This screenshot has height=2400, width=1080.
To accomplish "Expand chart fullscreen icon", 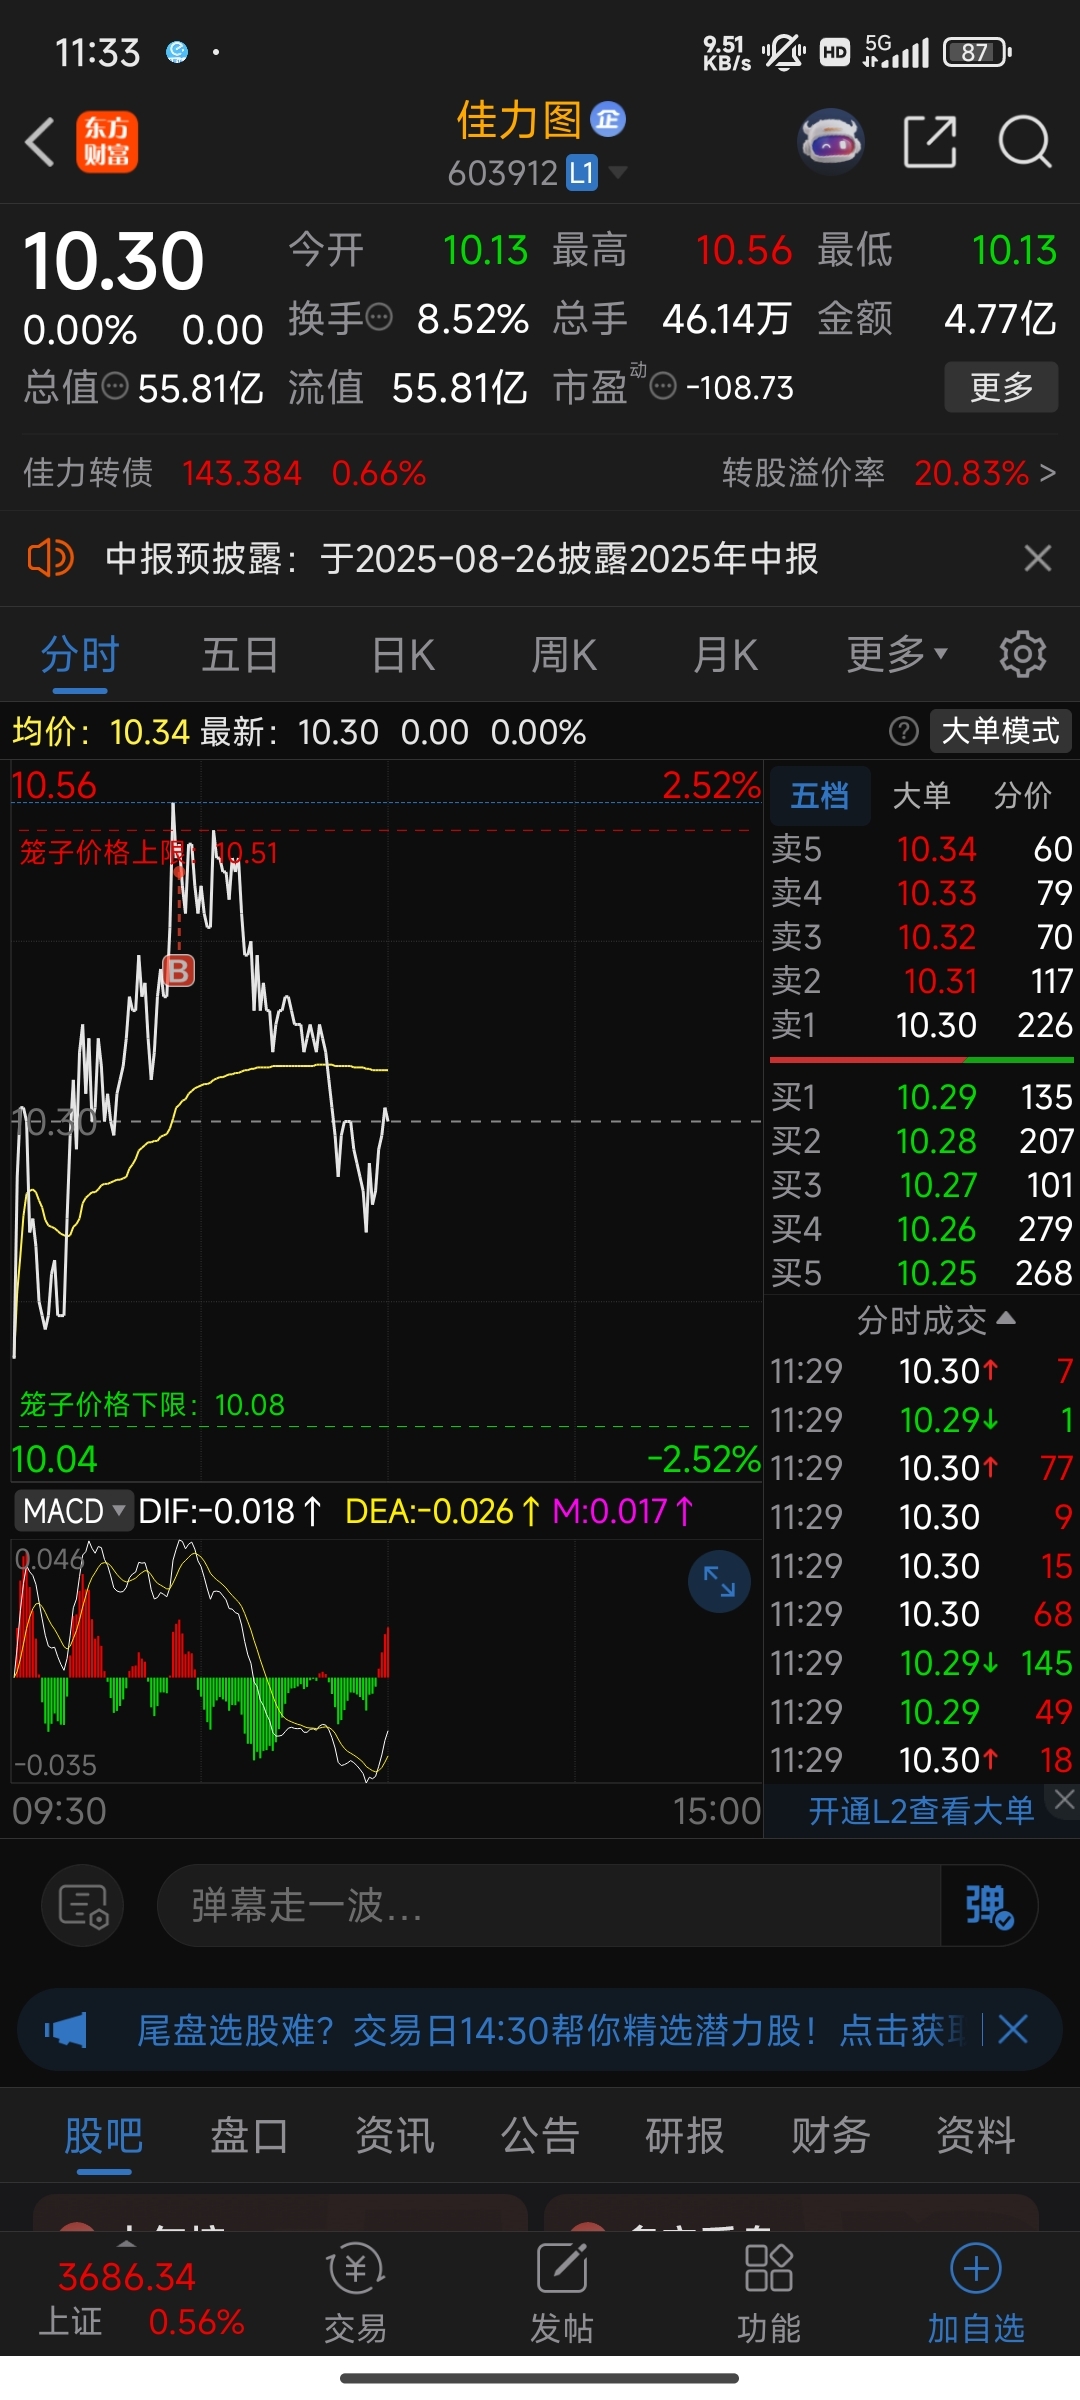I will coord(719,1581).
